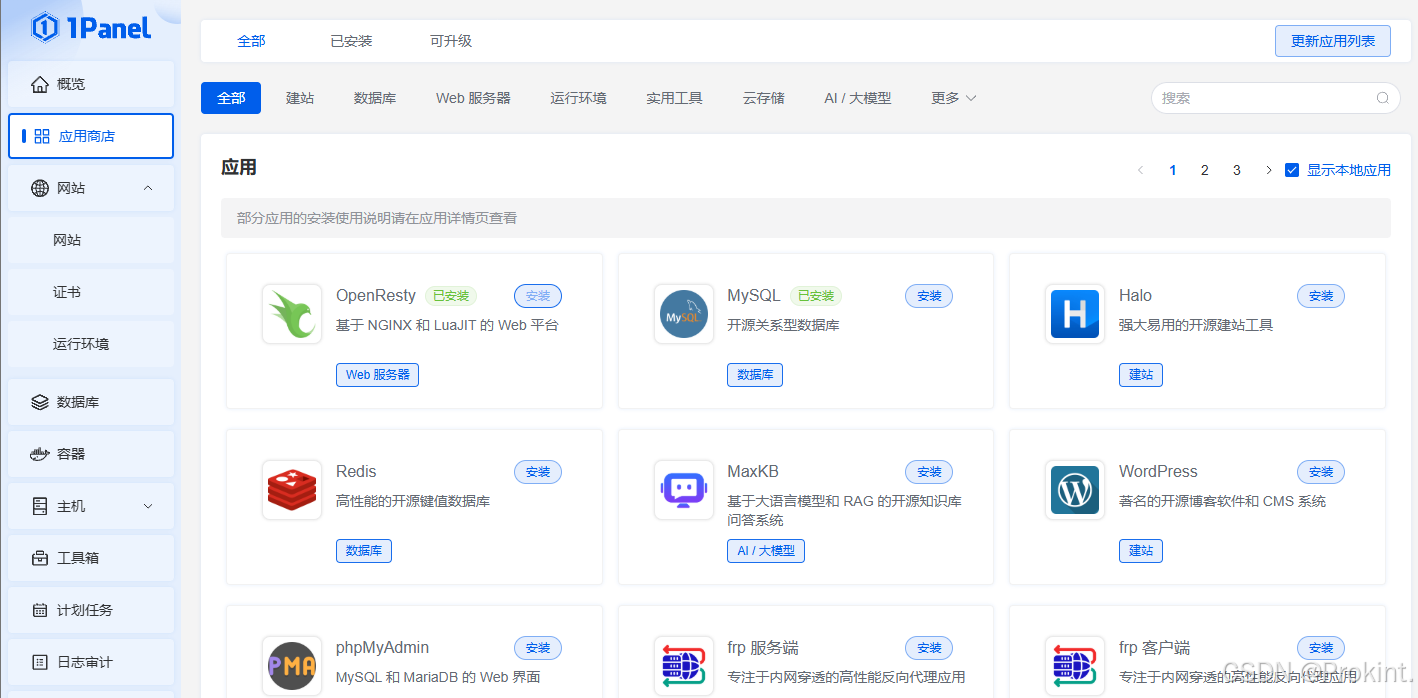This screenshot has width=1418, height=698.
Task: Click the home icon beside 概览
Action: pos(40,84)
